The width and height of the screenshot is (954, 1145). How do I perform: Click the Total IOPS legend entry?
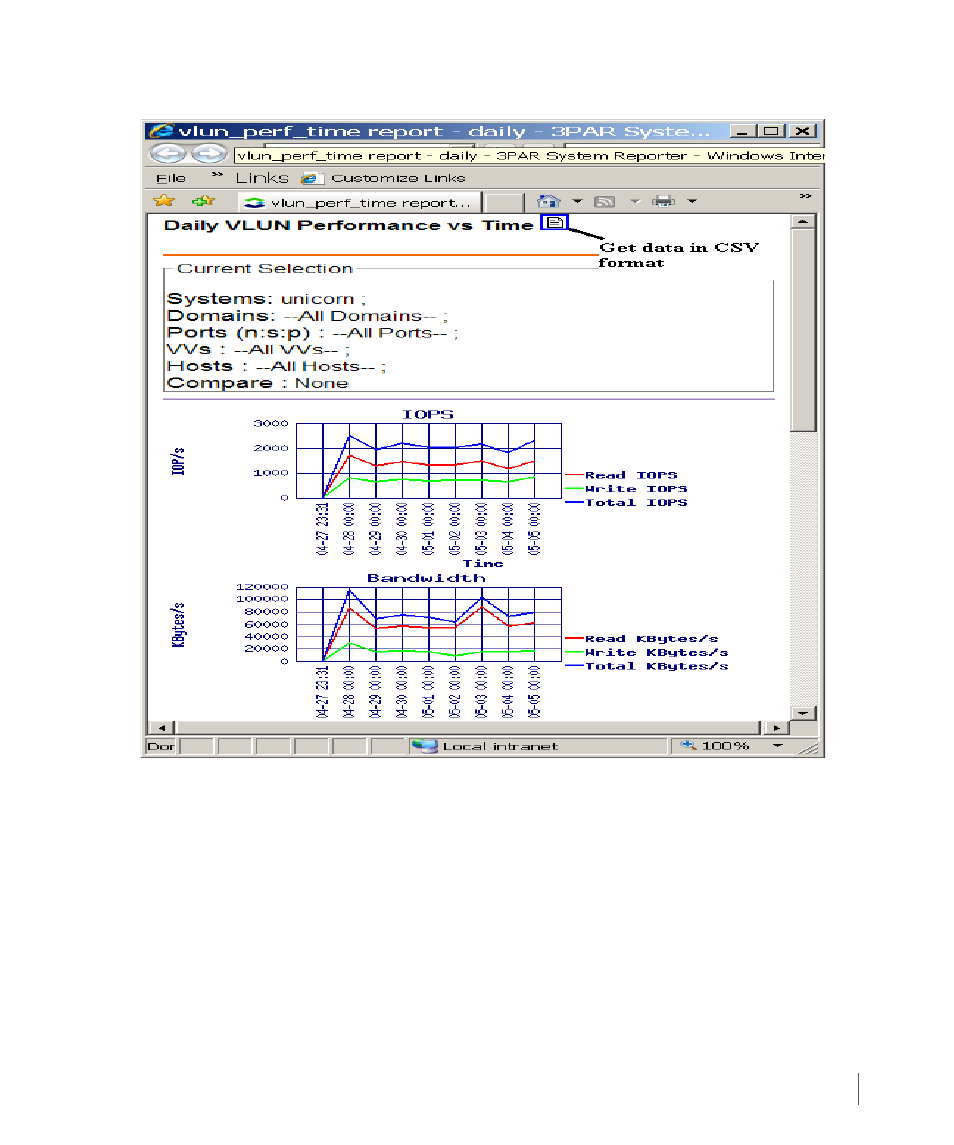(x=626, y=502)
